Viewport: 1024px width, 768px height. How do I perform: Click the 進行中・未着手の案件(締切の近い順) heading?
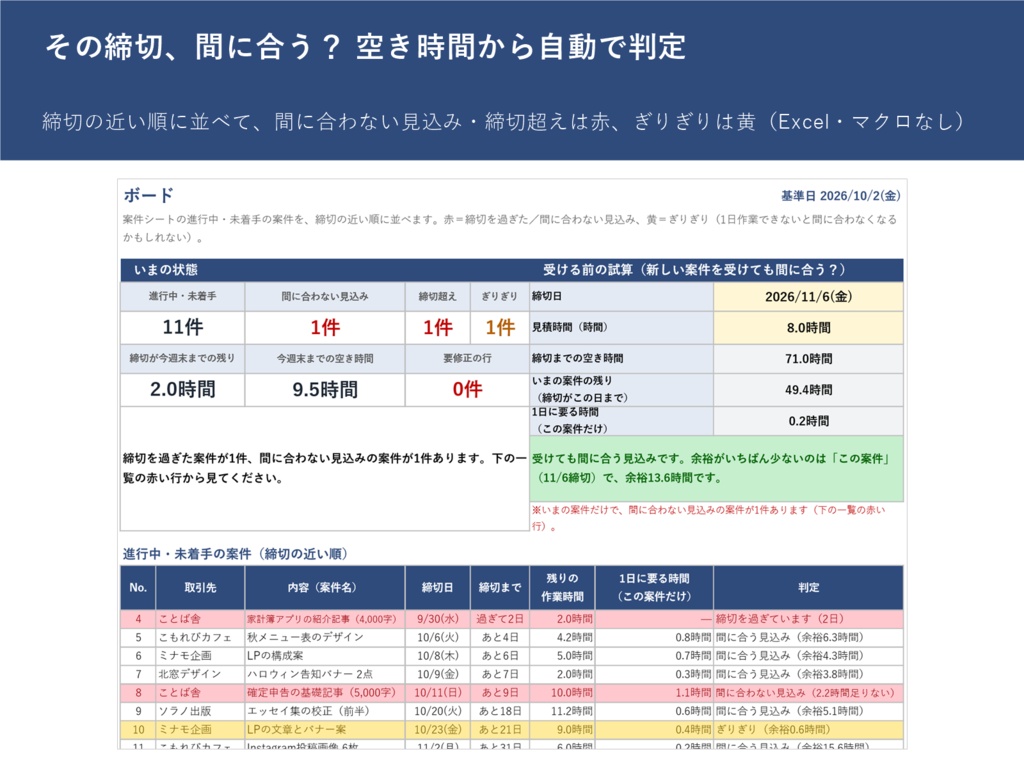[x=235, y=554]
